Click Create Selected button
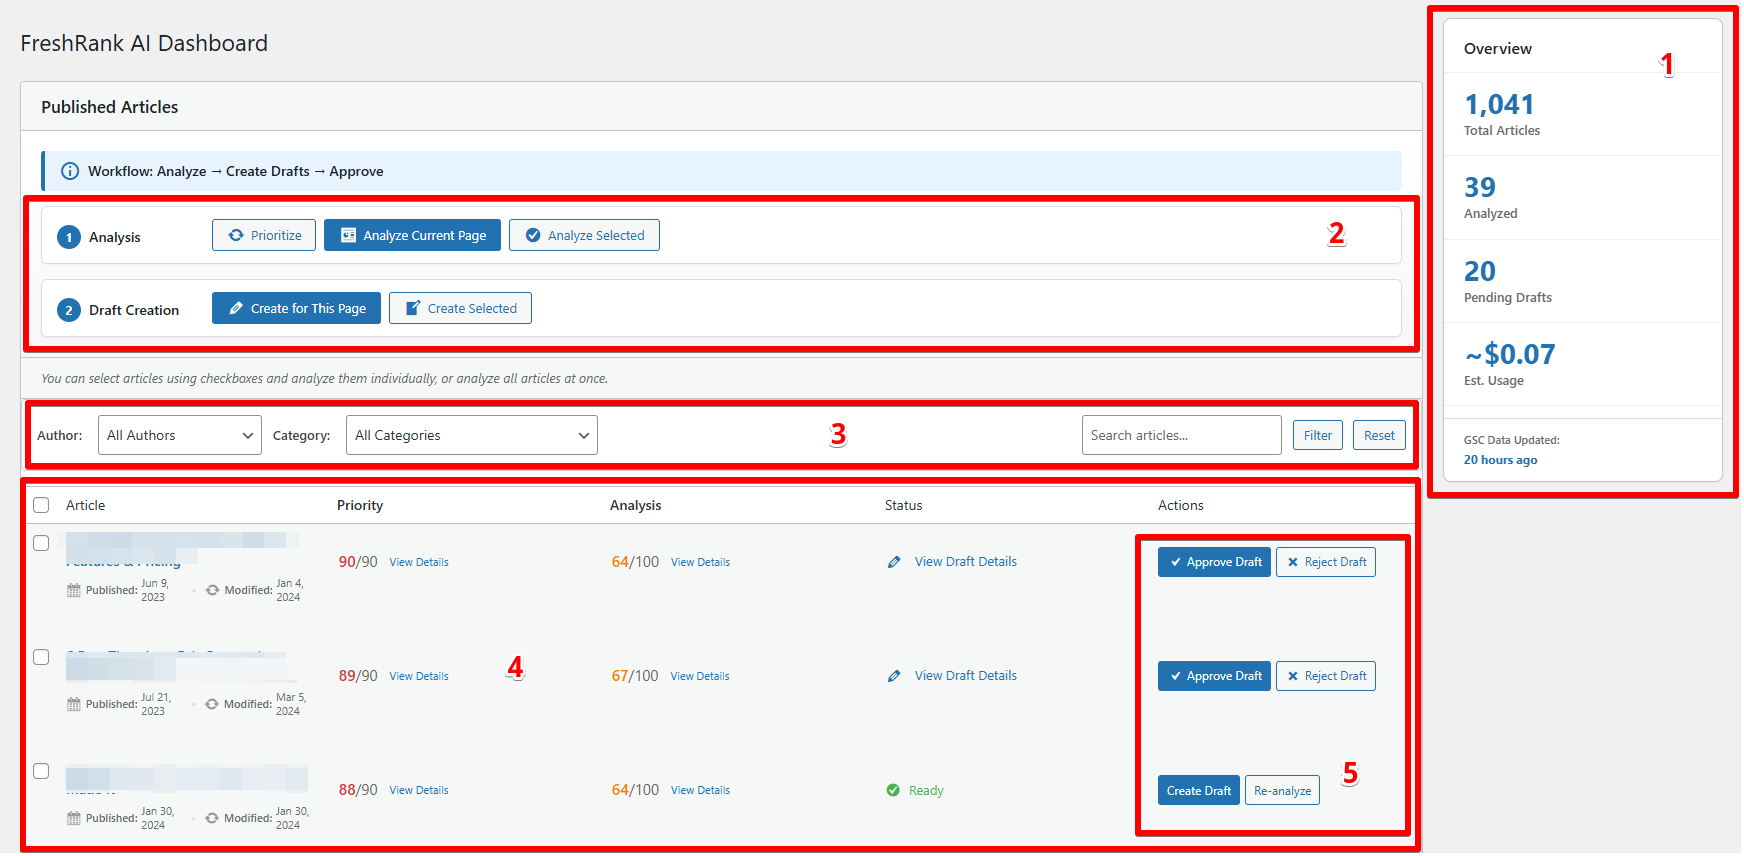Screen dimensions: 1744x856 [x=460, y=308]
